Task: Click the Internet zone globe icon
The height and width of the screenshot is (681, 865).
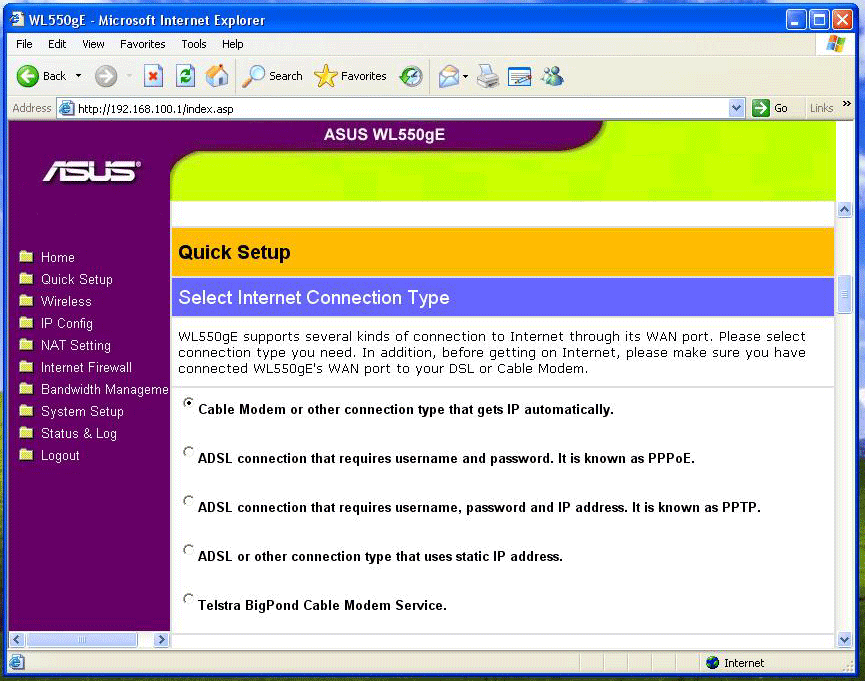Action: [712, 662]
